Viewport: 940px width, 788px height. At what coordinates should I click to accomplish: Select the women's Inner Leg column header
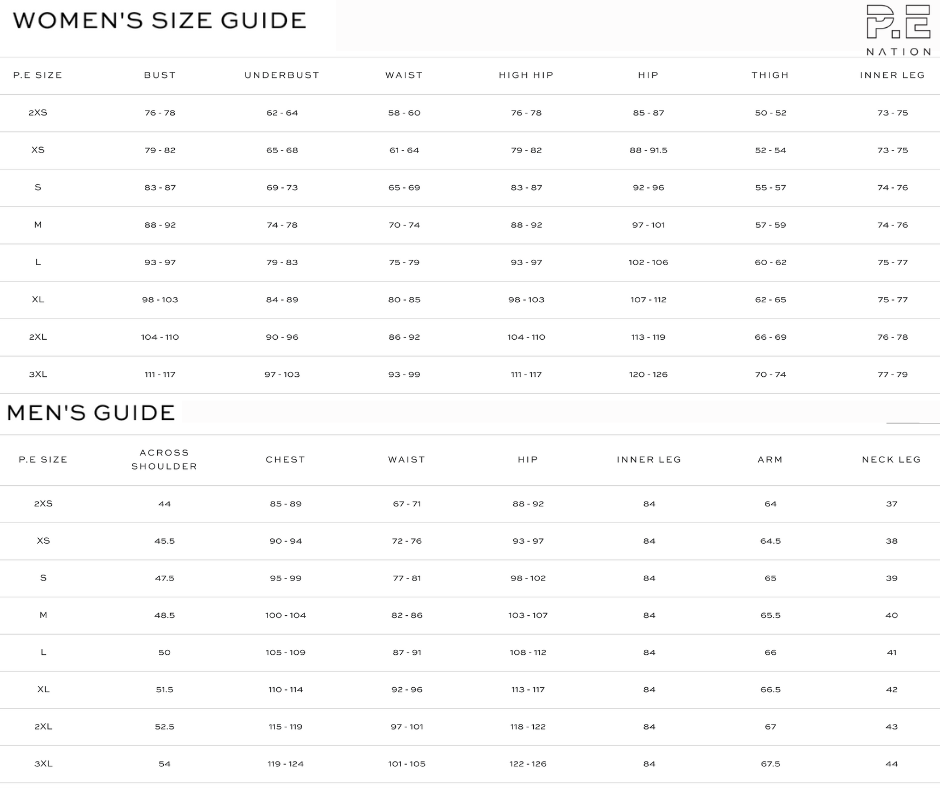tap(892, 76)
